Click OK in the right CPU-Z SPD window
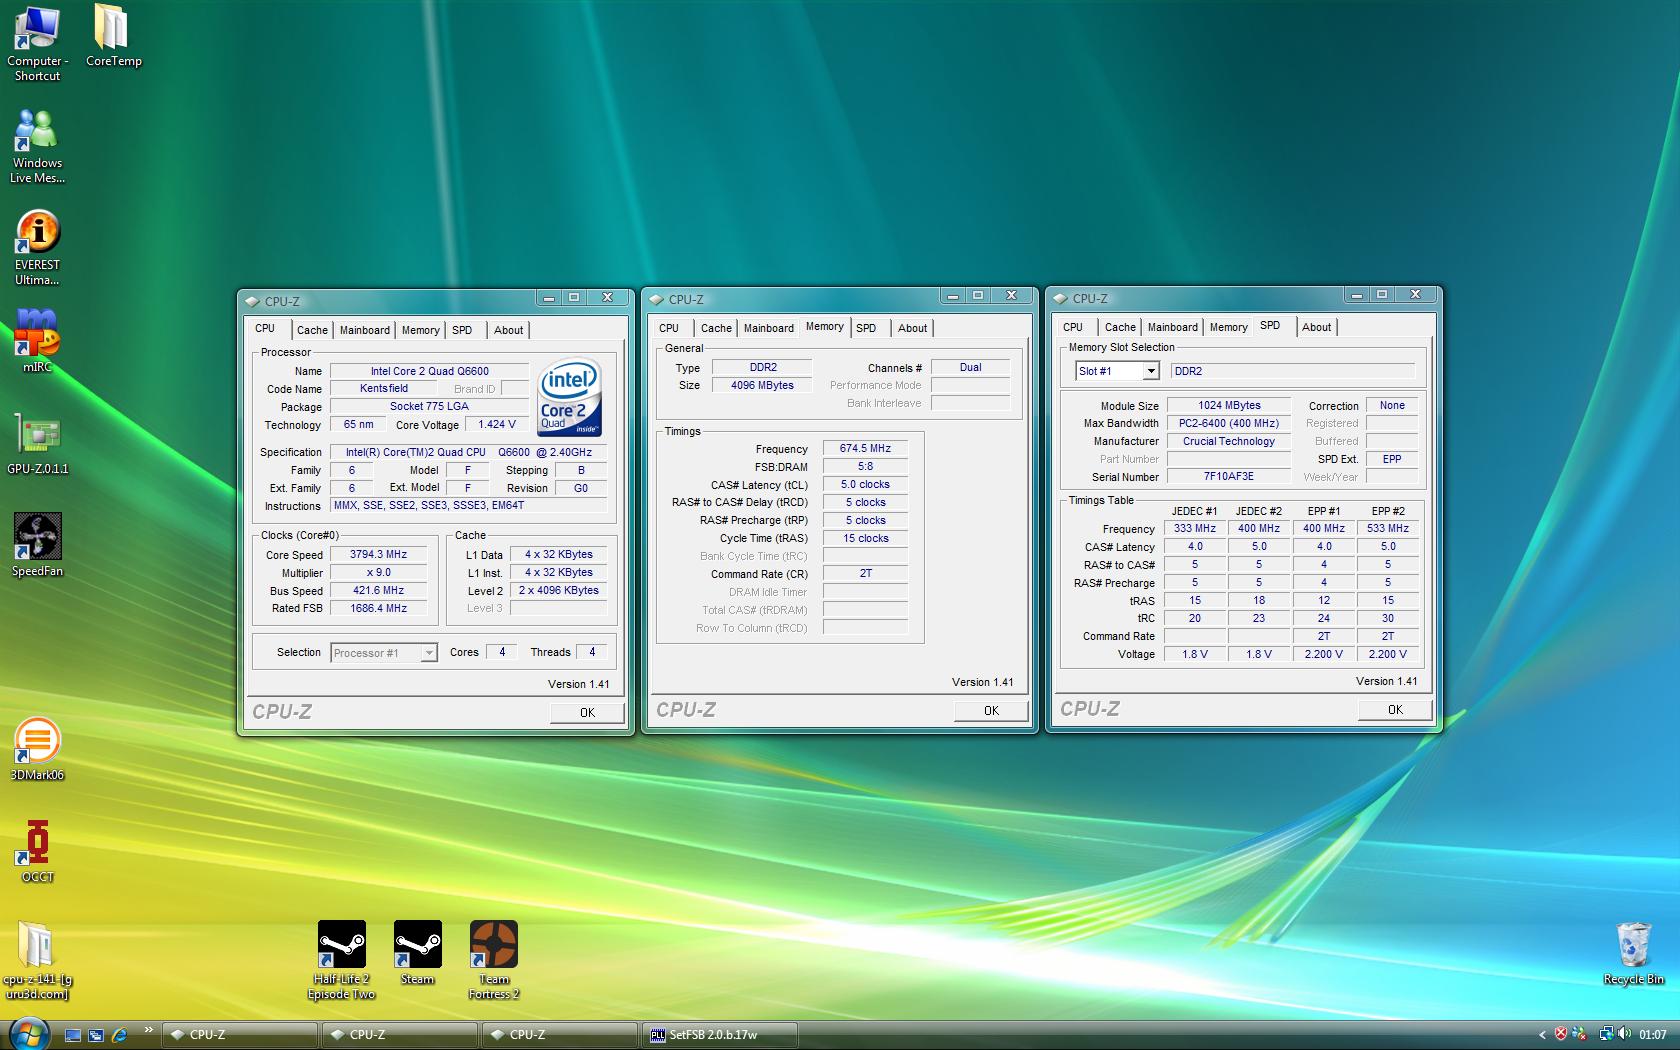The image size is (1680, 1050). point(1395,710)
